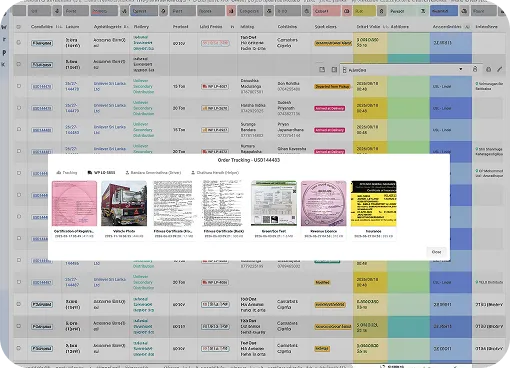Tick checkbox for Suranga Bandara row
The width and height of the screenshot is (510, 368).
click(19, 129)
